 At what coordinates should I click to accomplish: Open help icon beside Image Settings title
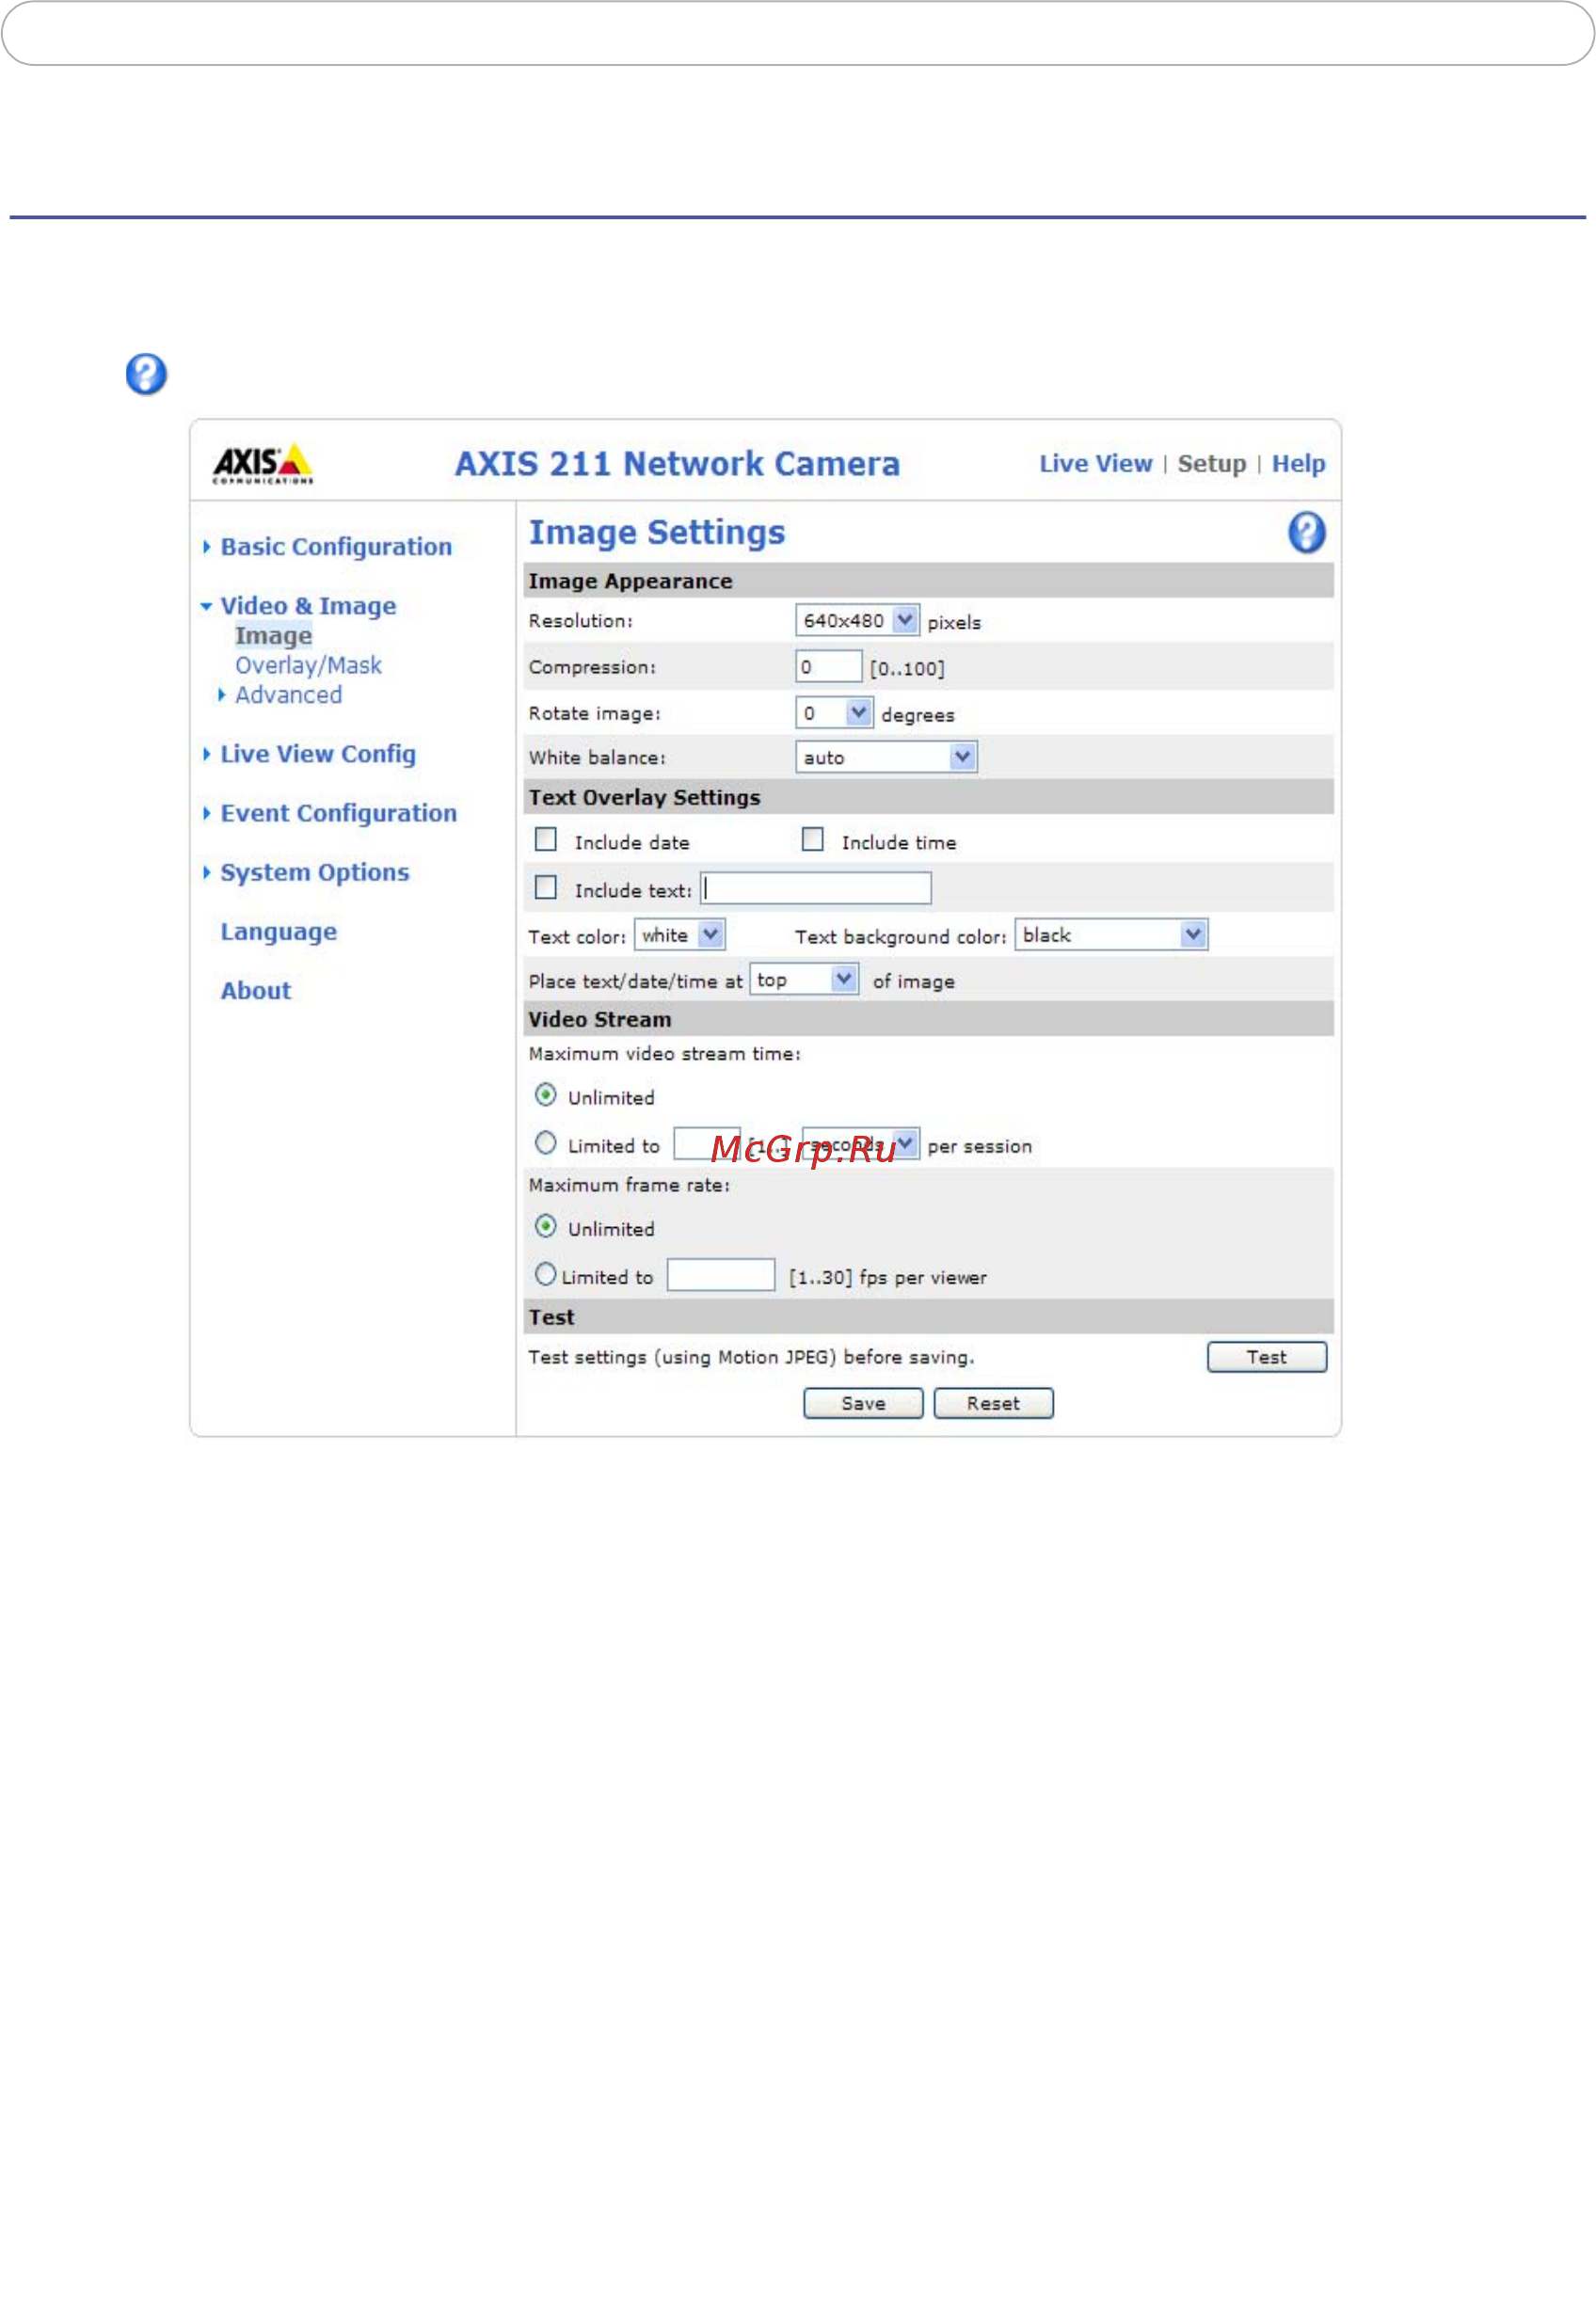[1306, 532]
